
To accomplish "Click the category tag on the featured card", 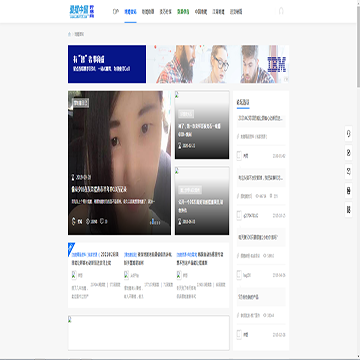I will coord(80,103).
